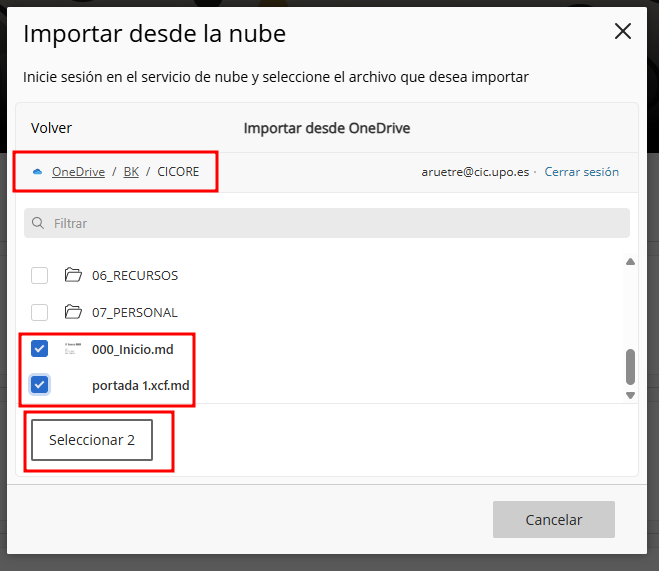The width and height of the screenshot is (659, 571).
Task: Click the file list scrollbar thumb
Action: tap(630, 366)
